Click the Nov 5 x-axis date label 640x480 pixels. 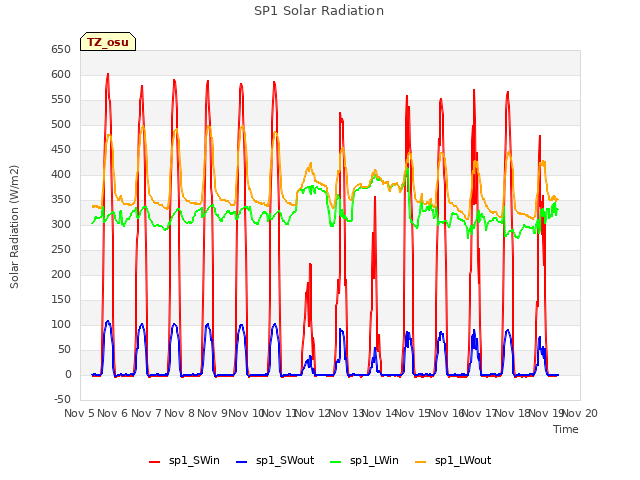(79, 413)
